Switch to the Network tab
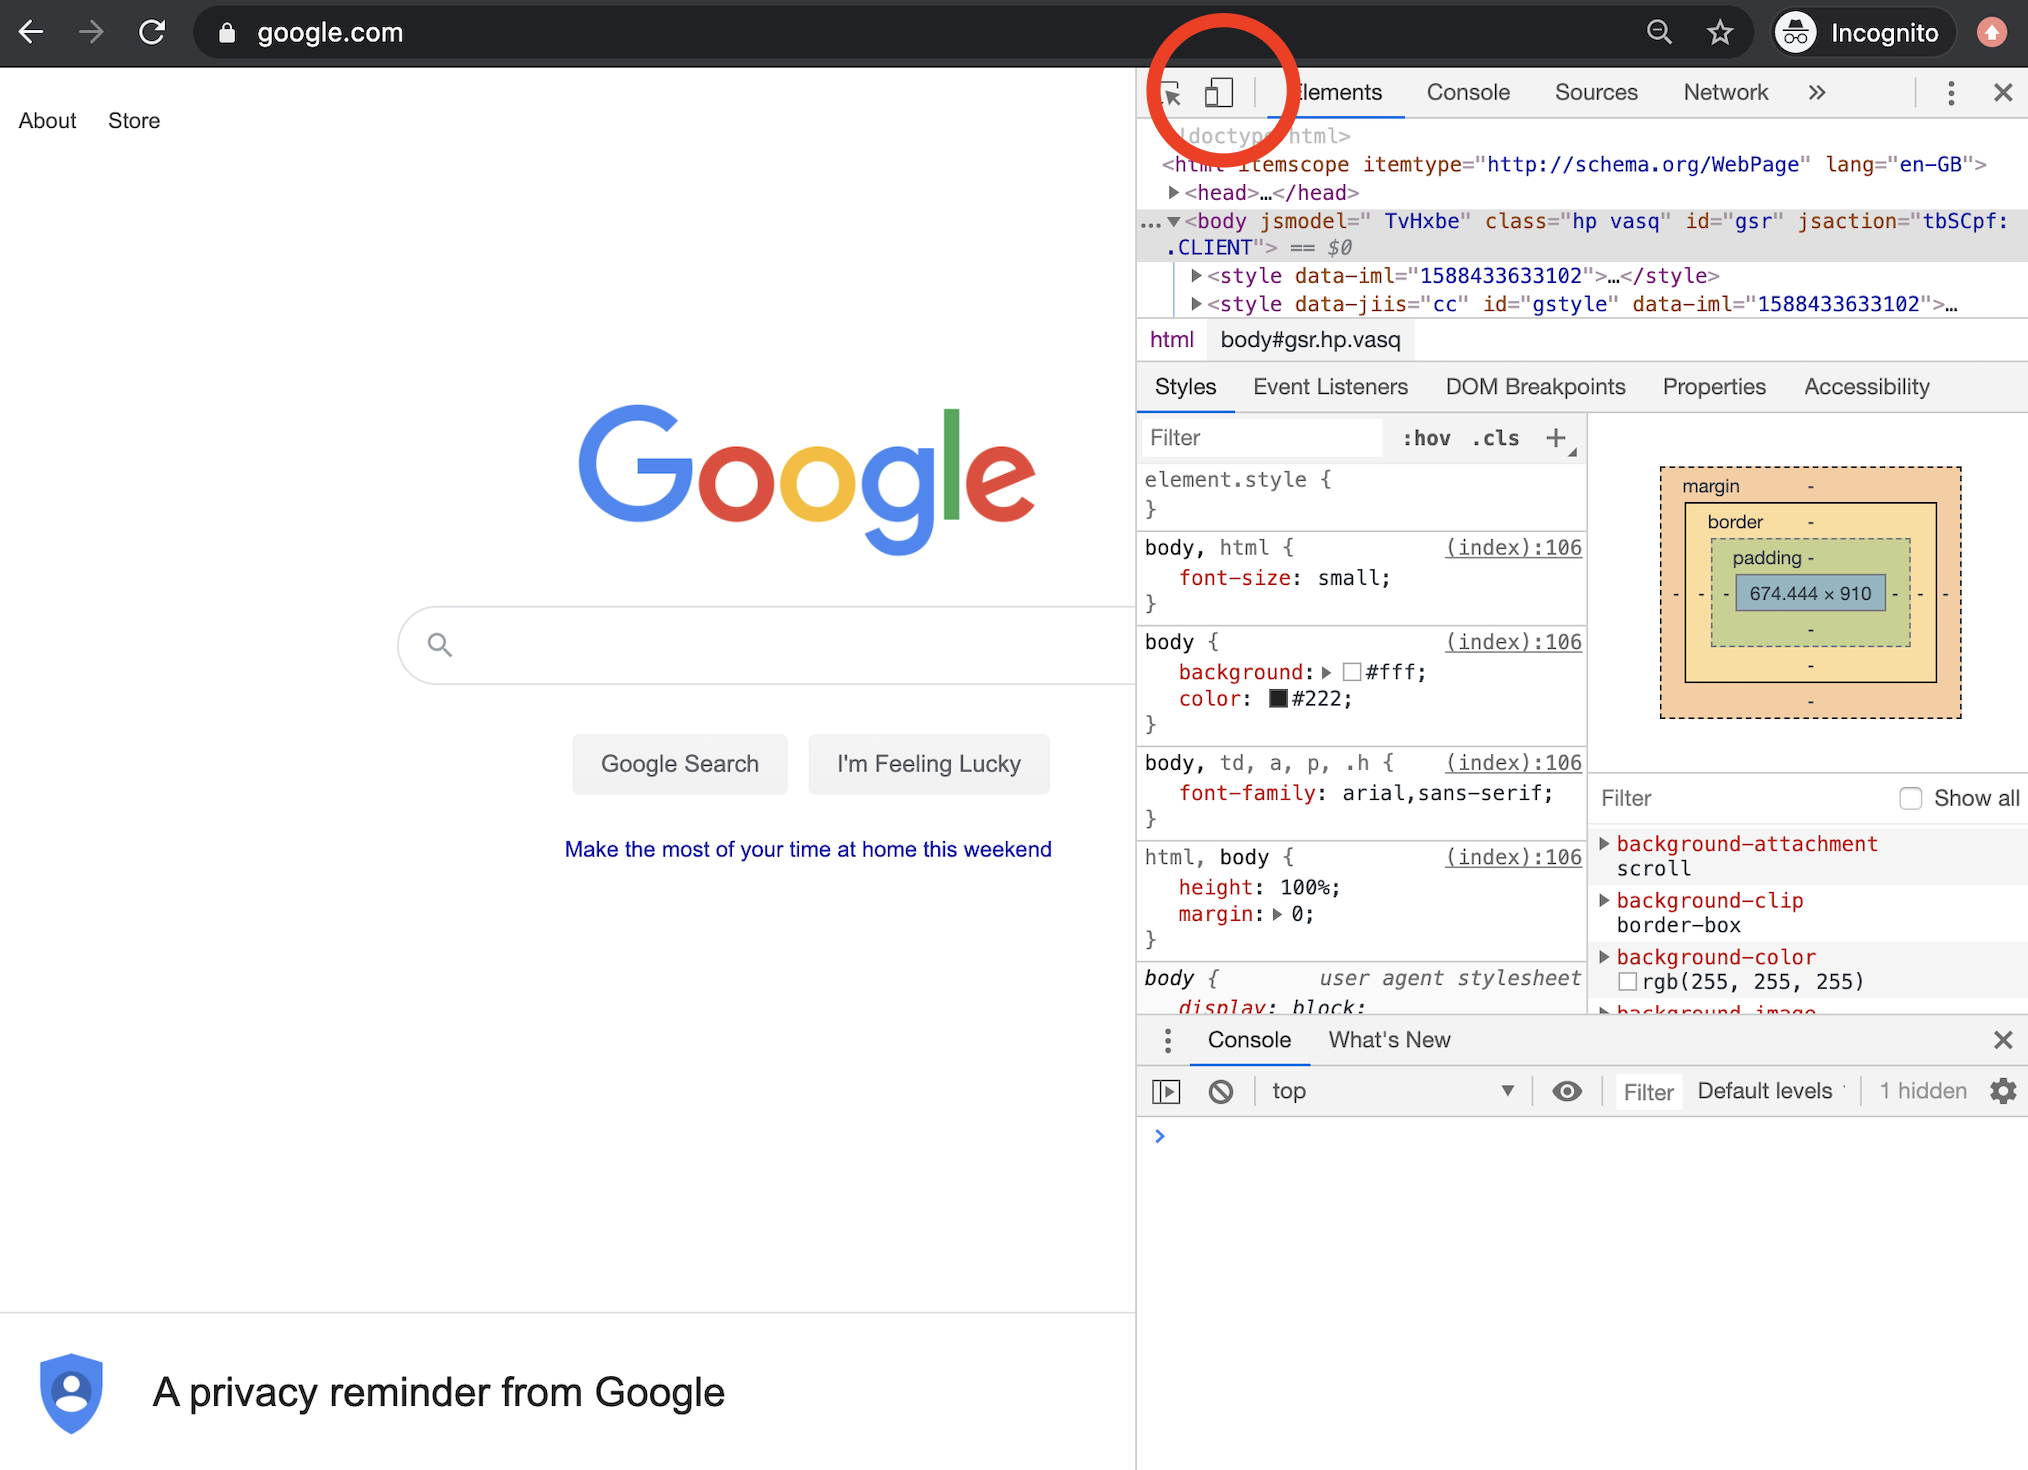Screen dimensions: 2028x1470 (x=1725, y=93)
